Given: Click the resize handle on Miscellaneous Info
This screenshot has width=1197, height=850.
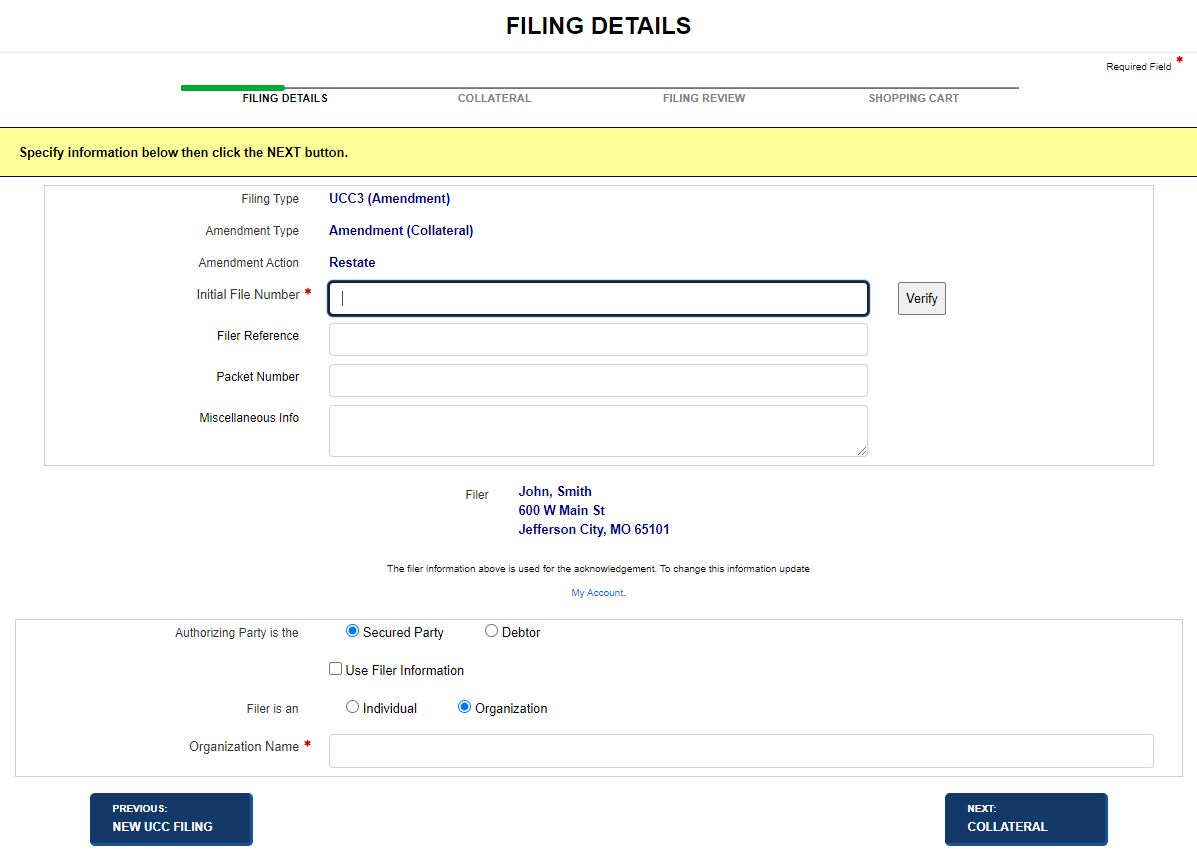Looking at the screenshot, I should [x=862, y=450].
